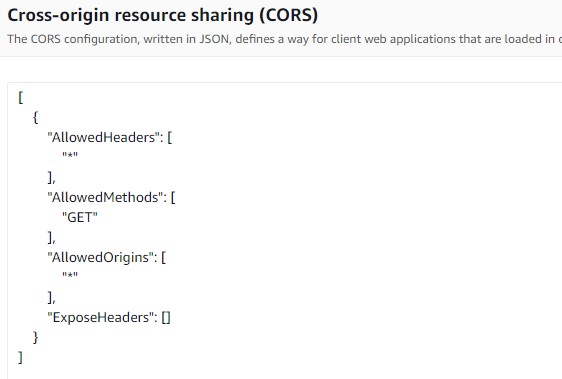Viewport: 562px width, 379px height.
Task: Click the word JSON in the description
Action: coord(214,39)
